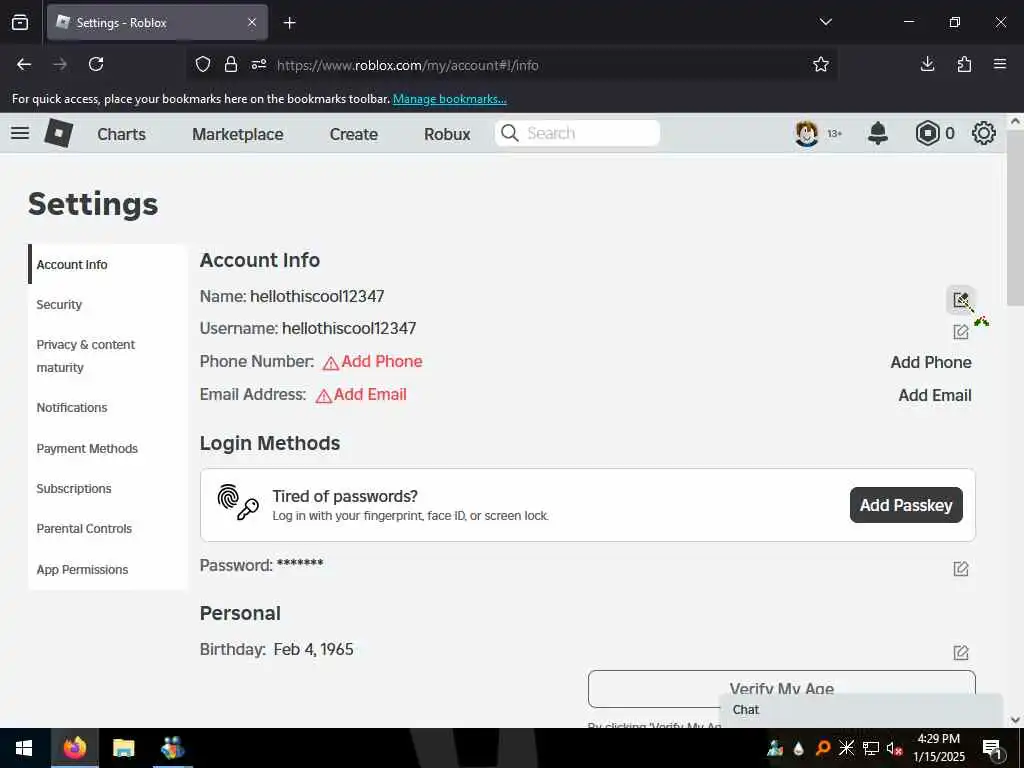Edit the password via its pencil icon
Viewport: 1024px width, 768px height.
click(x=961, y=569)
